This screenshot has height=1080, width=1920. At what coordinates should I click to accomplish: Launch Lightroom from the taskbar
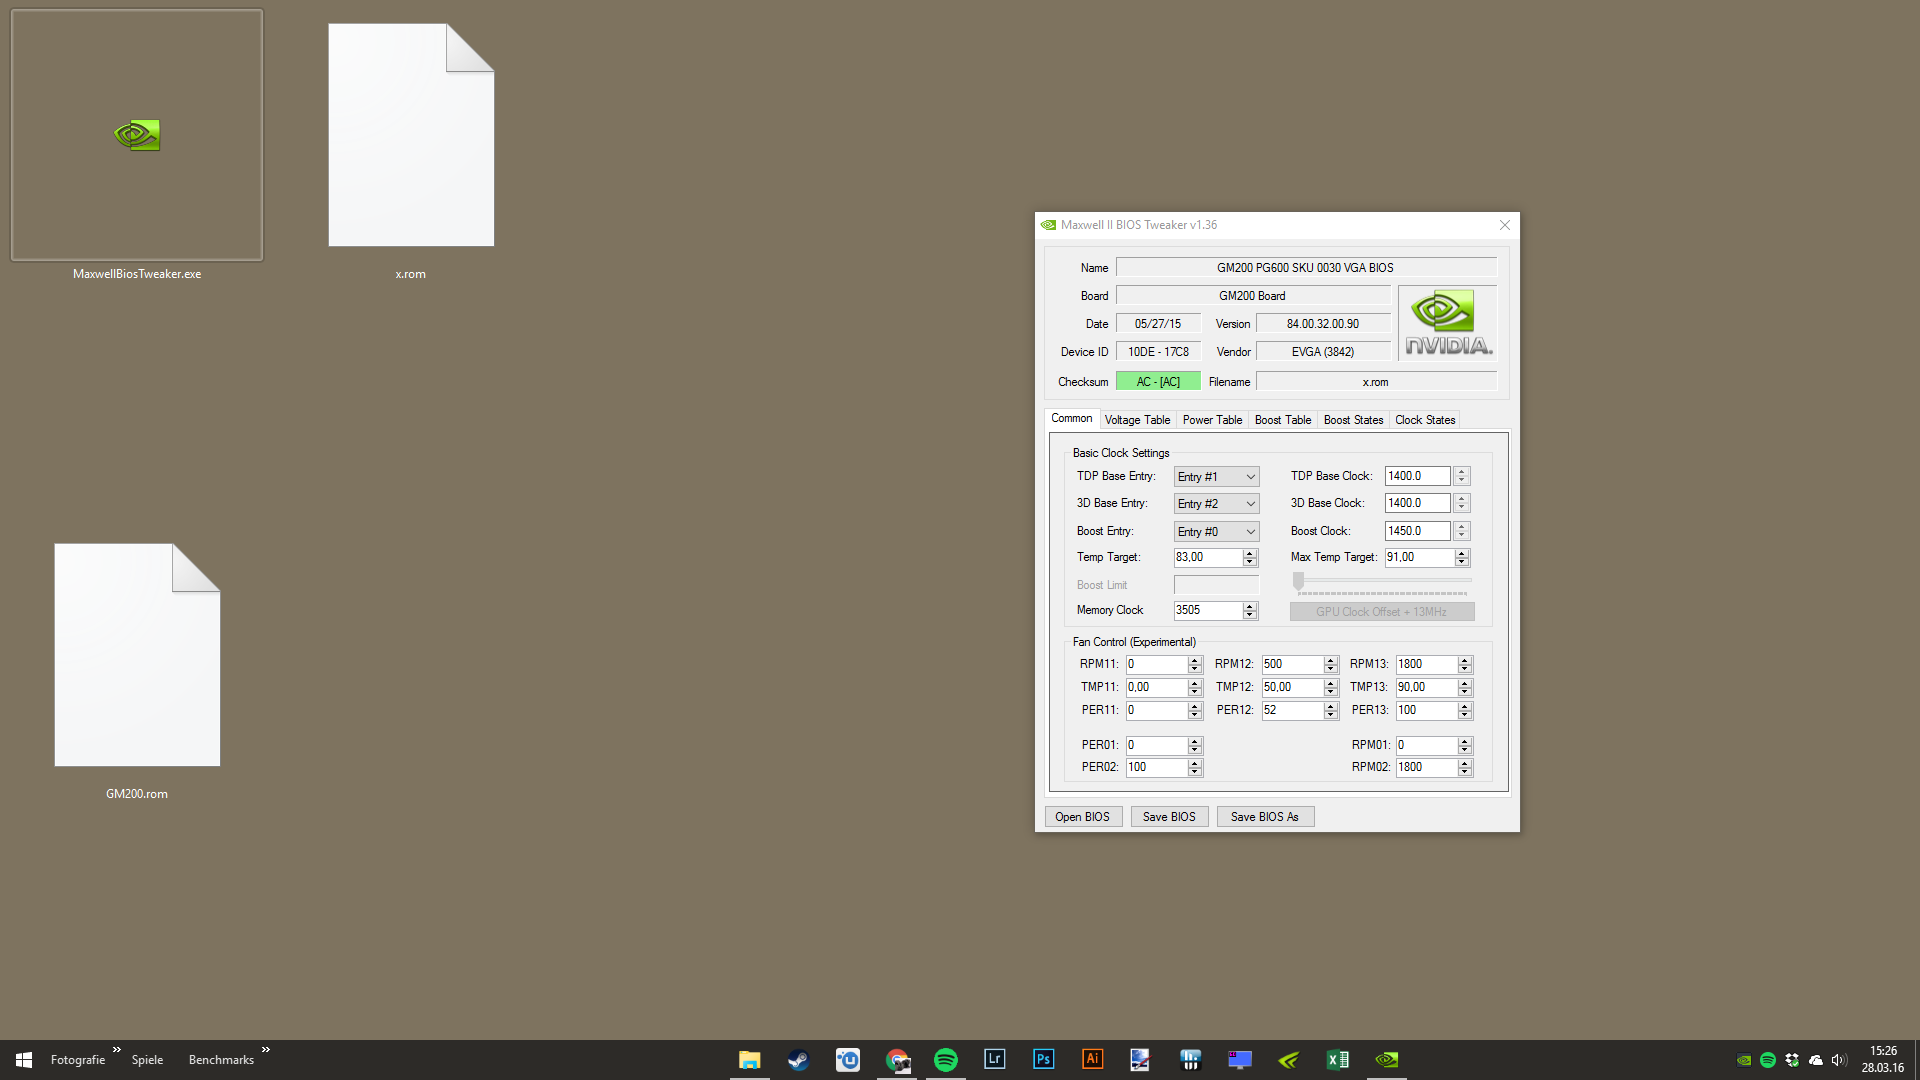[x=994, y=1060]
